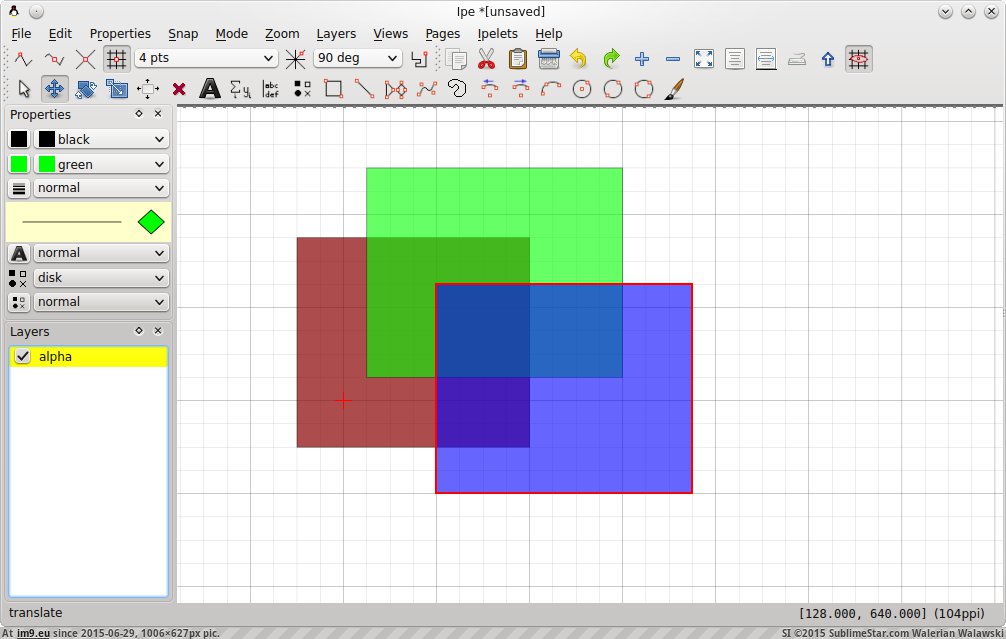Click the red X delete icon
Screen dimensions: 1006x639
[178, 89]
